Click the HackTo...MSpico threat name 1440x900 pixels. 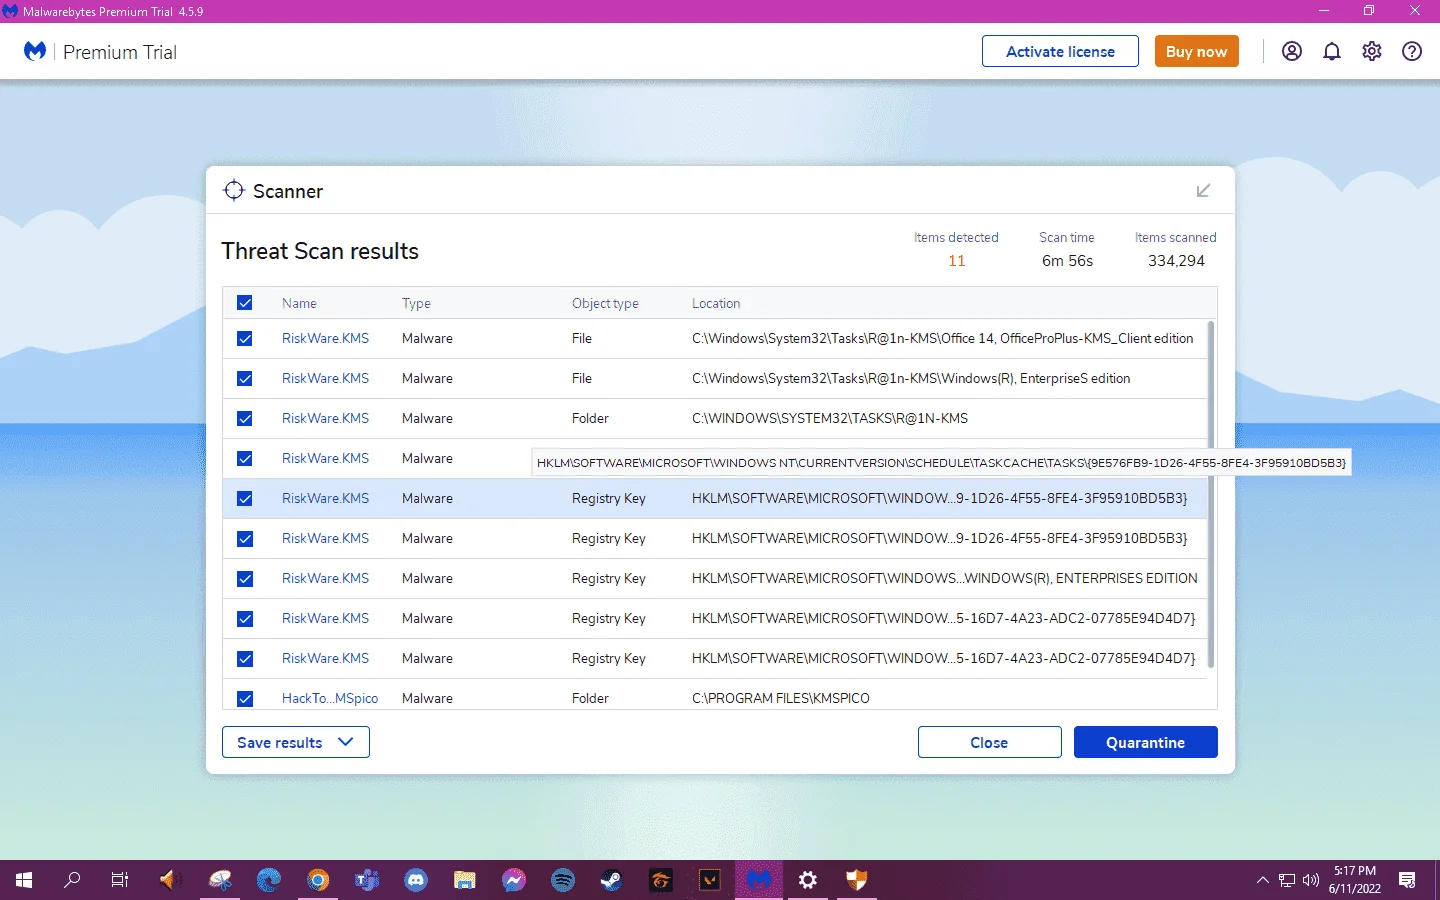(330, 698)
